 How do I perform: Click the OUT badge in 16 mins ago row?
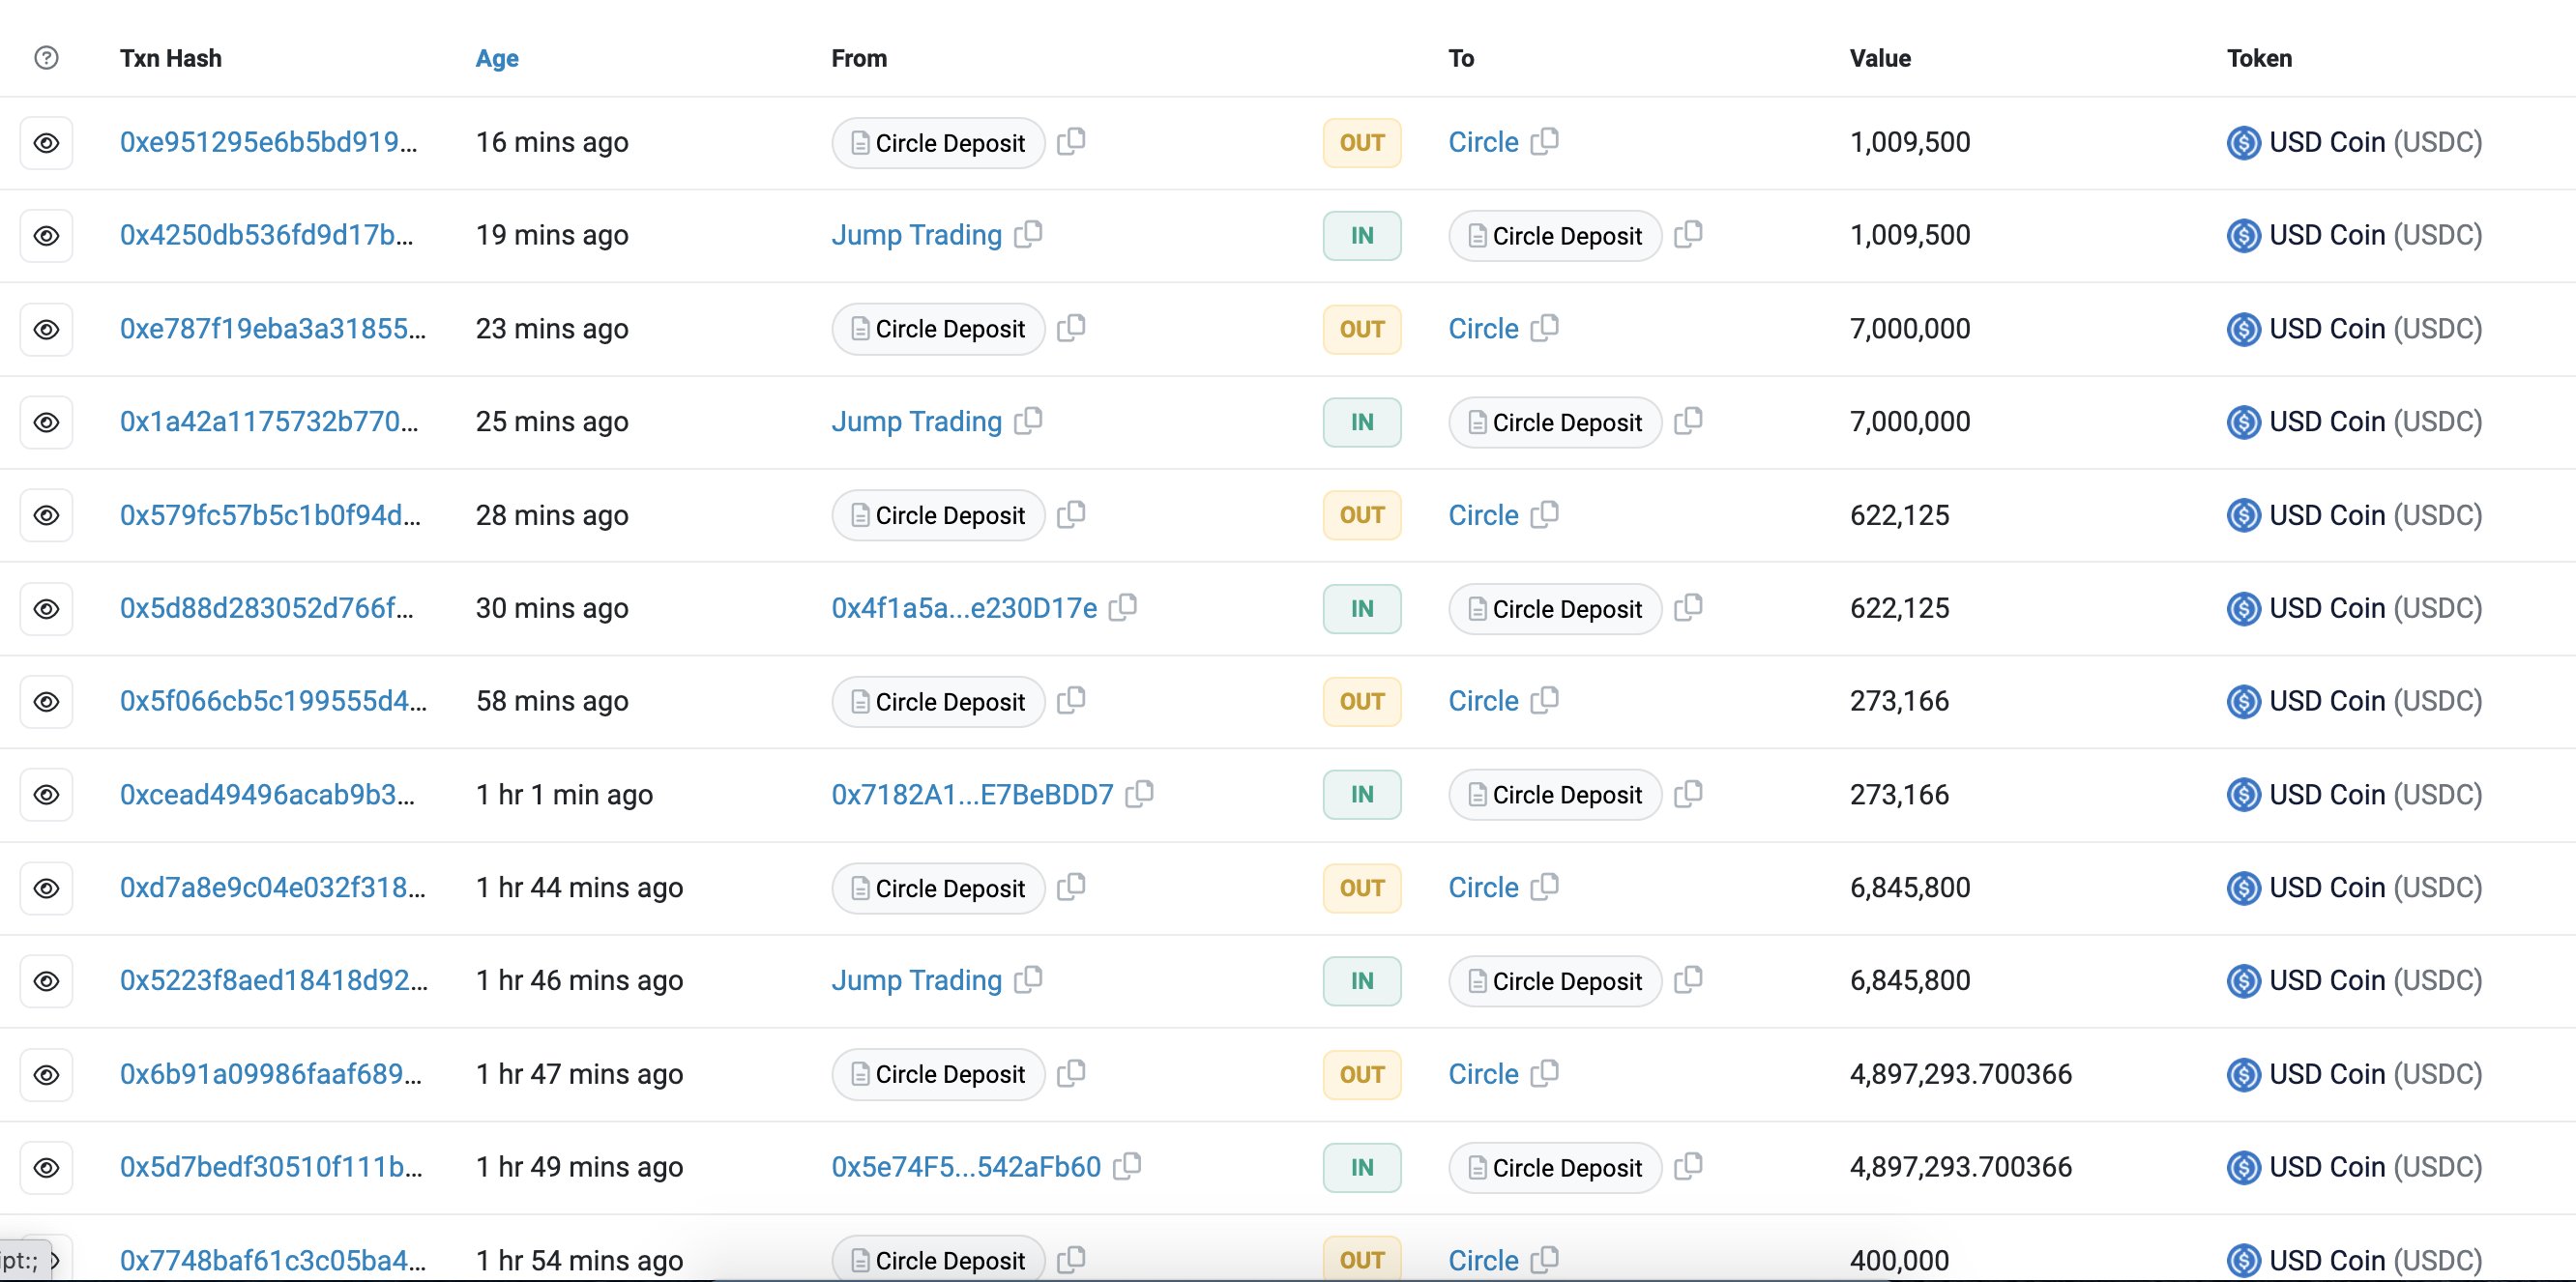pyautogui.click(x=1362, y=143)
